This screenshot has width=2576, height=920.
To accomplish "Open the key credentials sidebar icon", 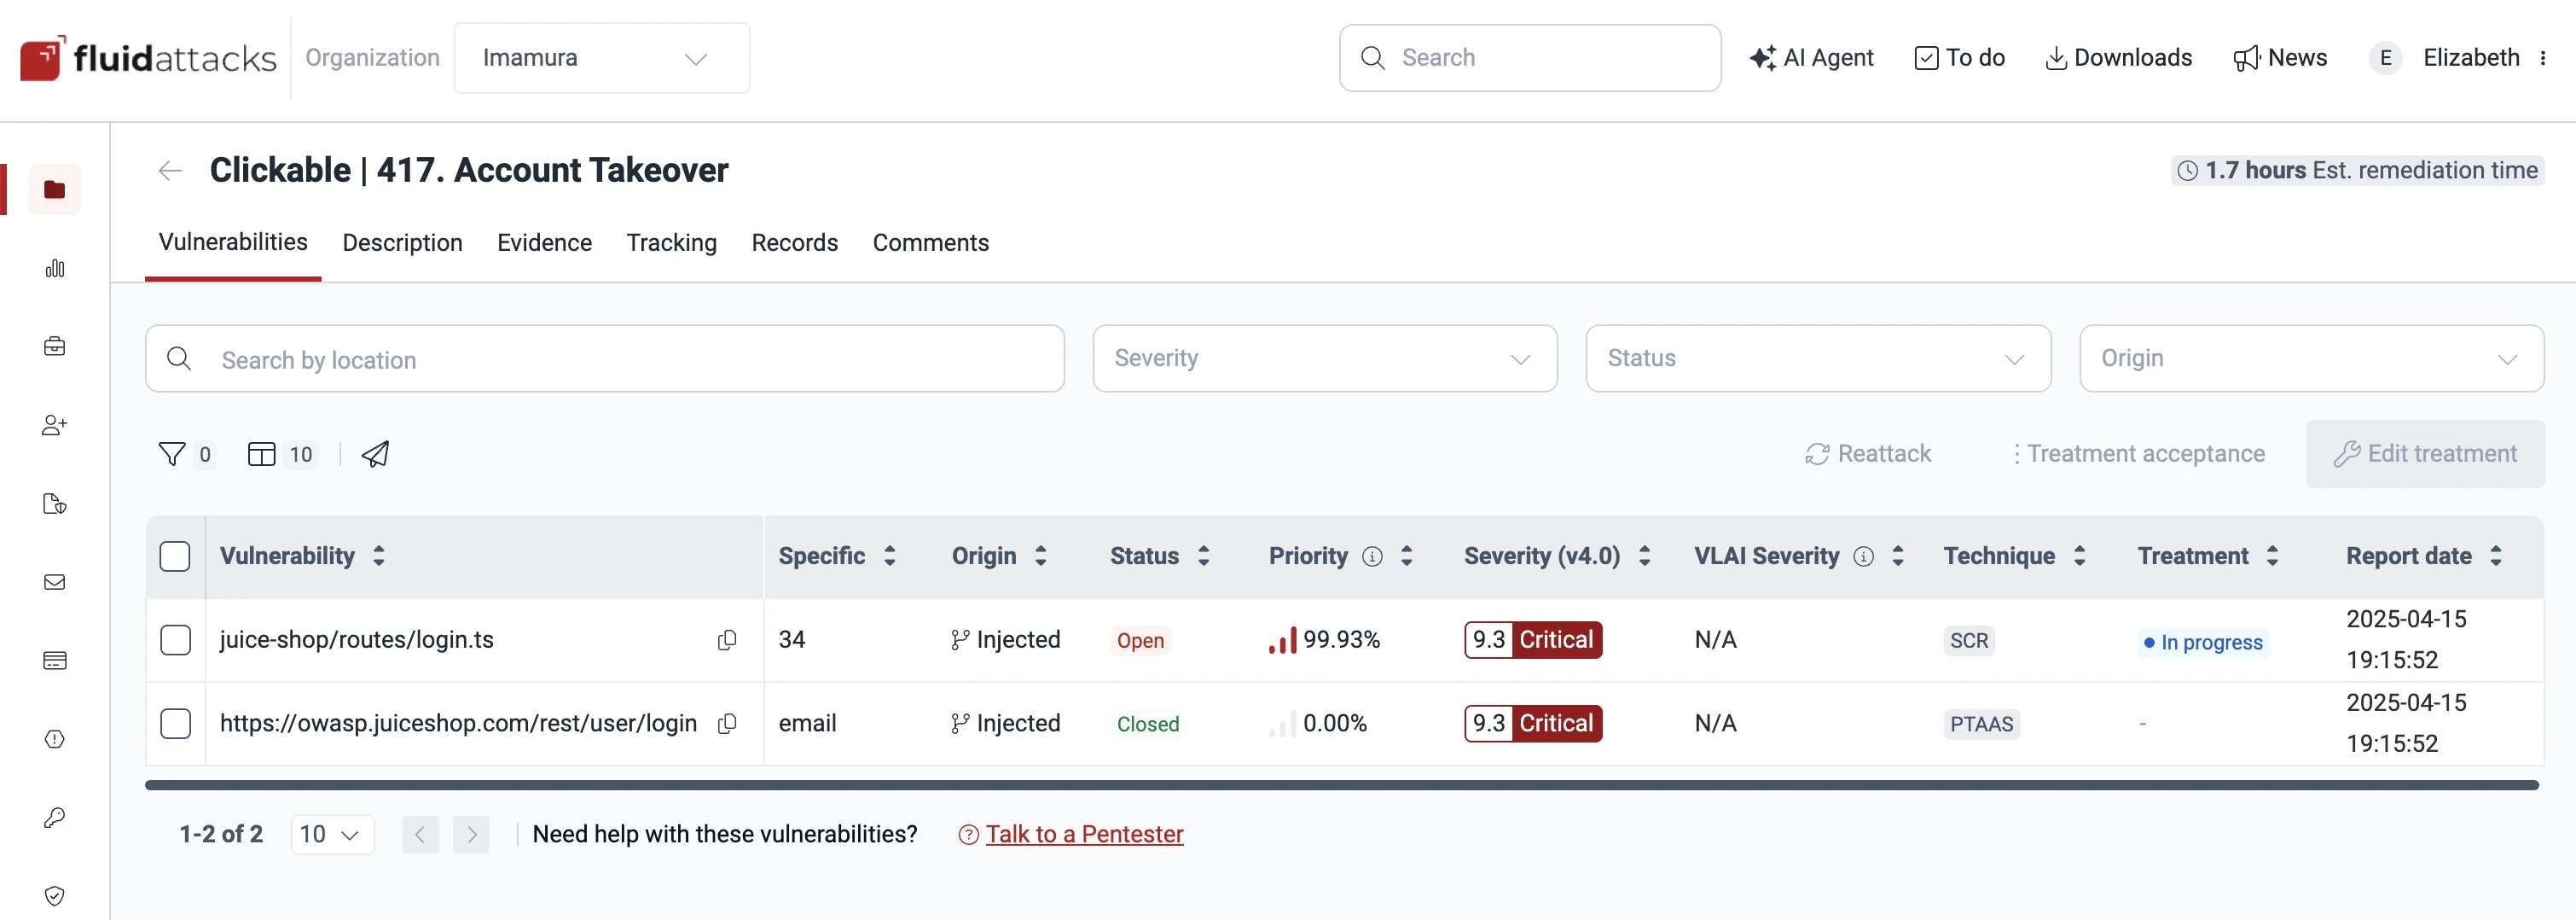I will [x=54, y=817].
